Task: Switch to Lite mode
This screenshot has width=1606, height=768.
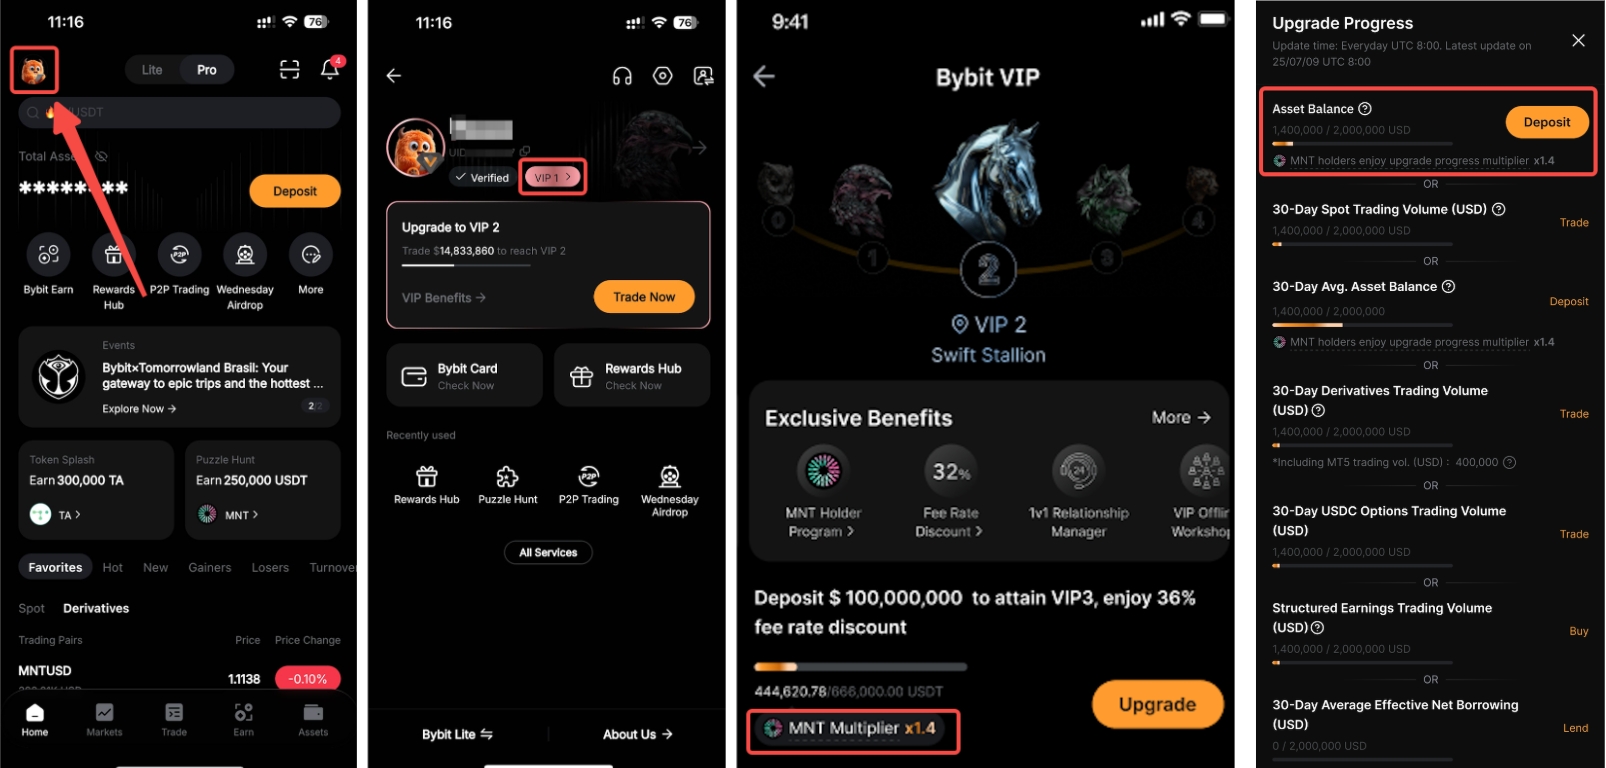Action: coord(152,70)
